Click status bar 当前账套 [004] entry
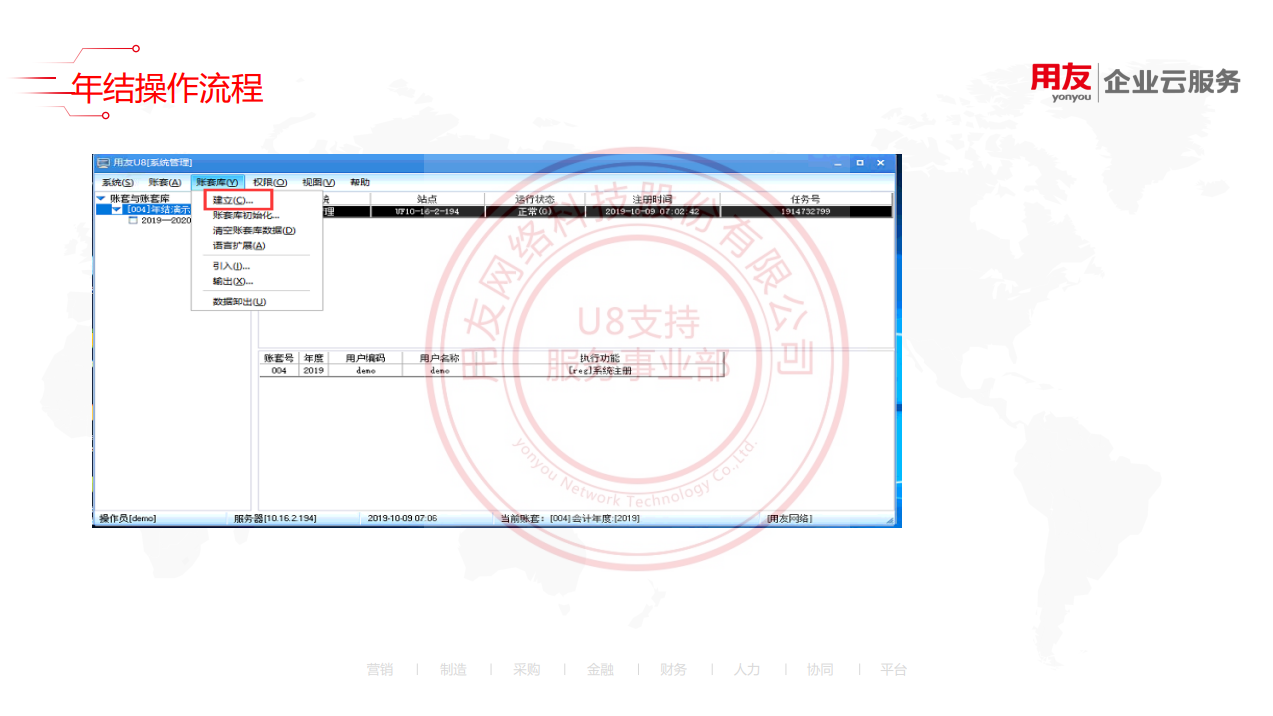Screen dimensions: 1273x716 coord(570,518)
